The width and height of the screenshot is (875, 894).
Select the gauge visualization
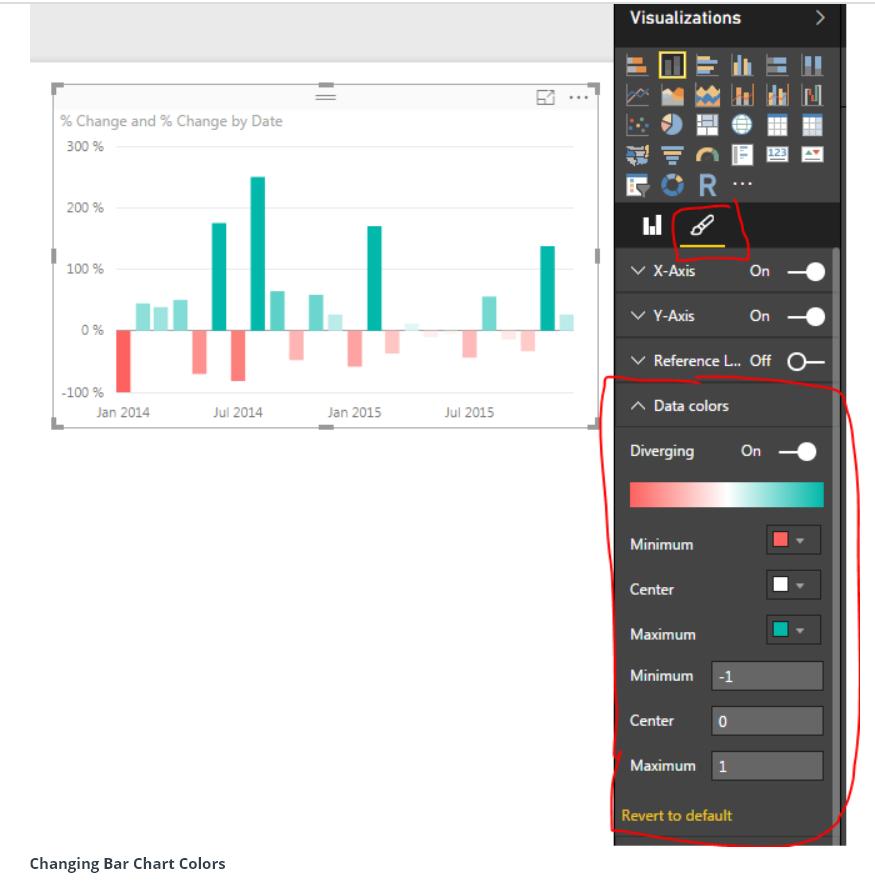pos(707,155)
